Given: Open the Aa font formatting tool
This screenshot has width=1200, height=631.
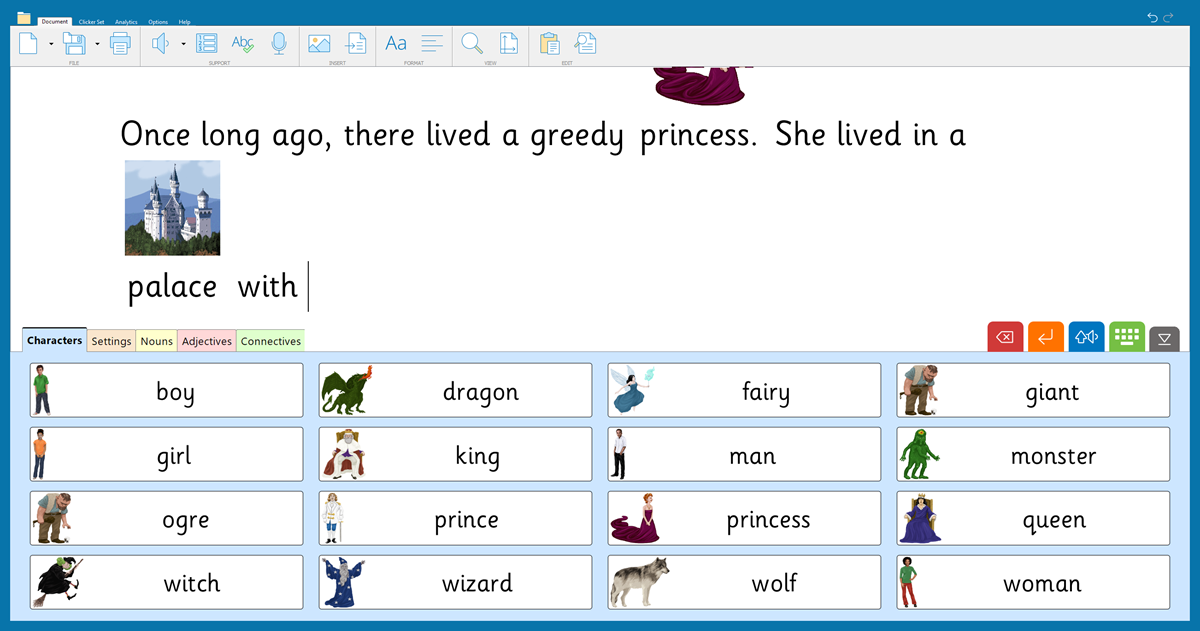Looking at the screenshot, I should coord(396,43).
